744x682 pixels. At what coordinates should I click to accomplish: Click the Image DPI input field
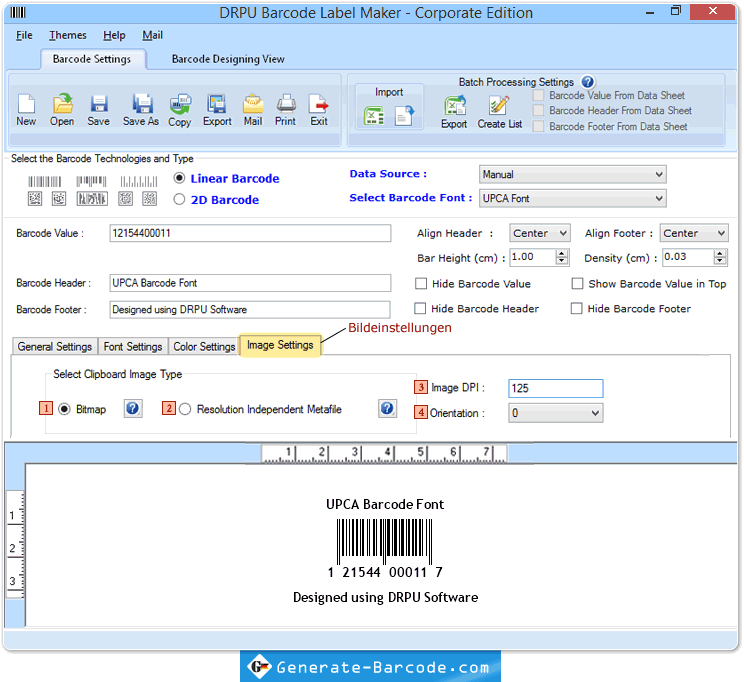tap(556, 388)
